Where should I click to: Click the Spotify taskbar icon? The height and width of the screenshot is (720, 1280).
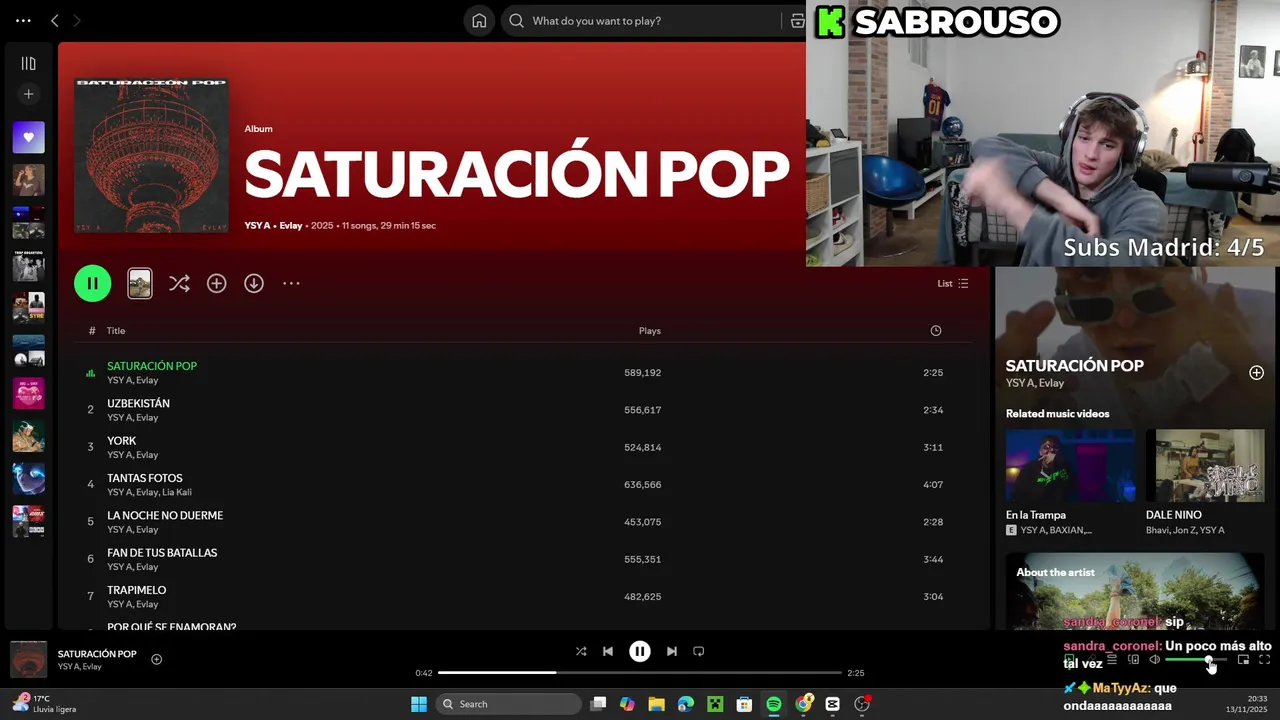click(x=774, y=704)
